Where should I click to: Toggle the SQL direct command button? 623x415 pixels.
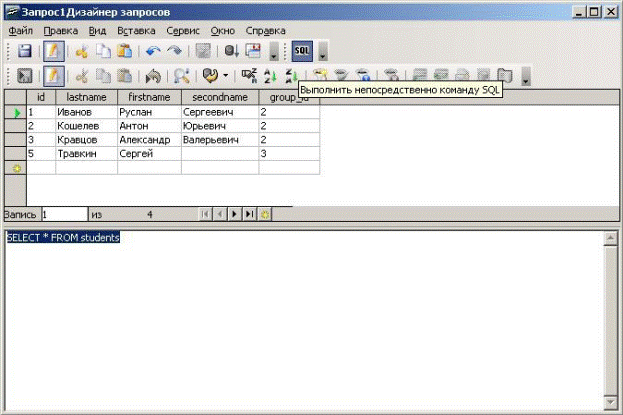click(302, 51)
